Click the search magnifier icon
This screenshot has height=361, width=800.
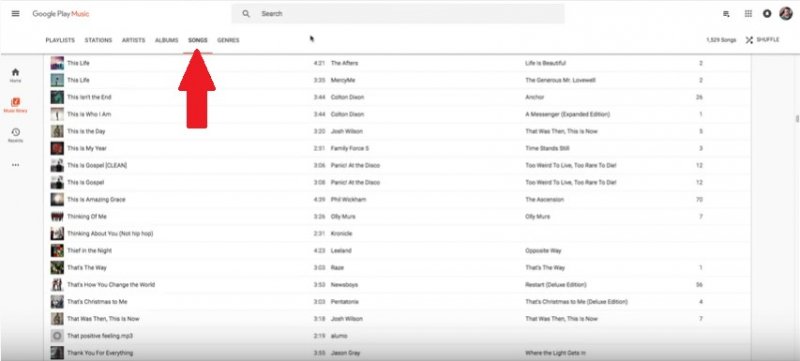[x=246, y=14]
